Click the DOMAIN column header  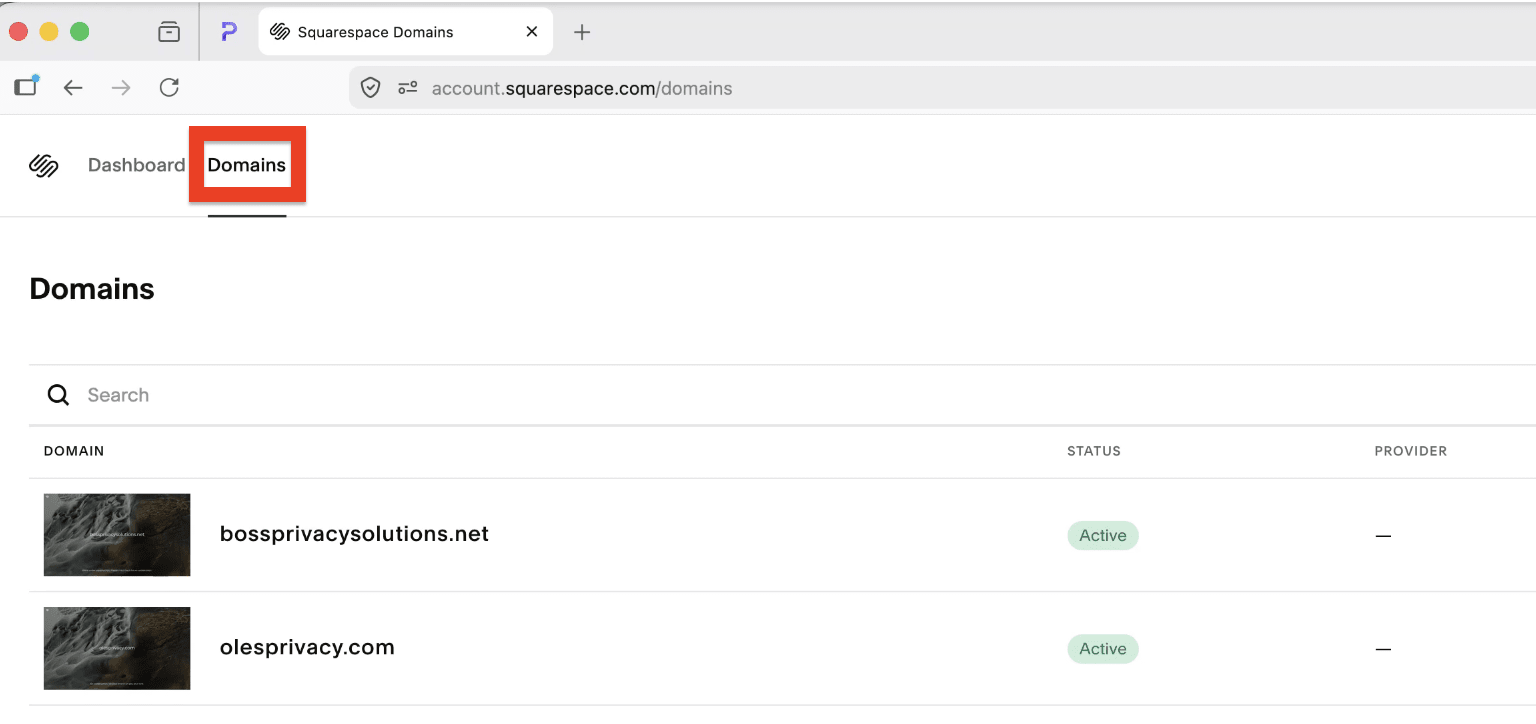[x=74, y=451]
